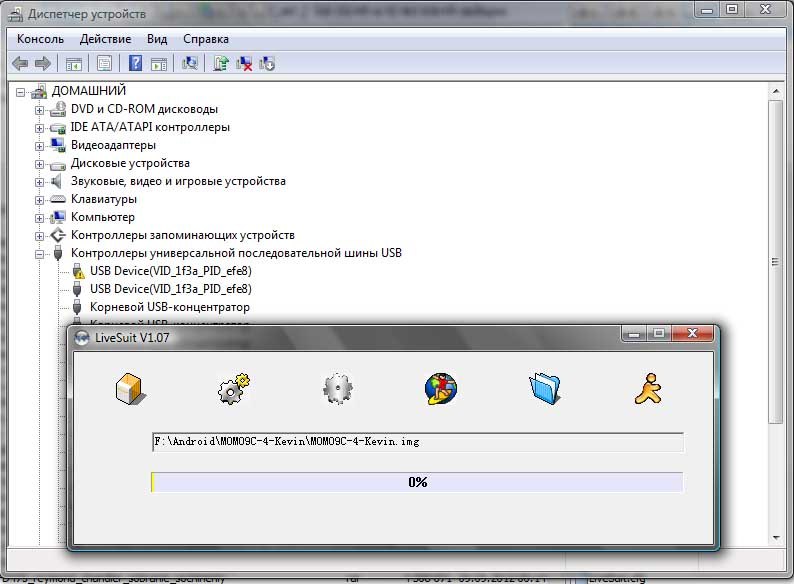Viewport: 794px width, 584px height.
Task: Expand DVD и CD-ROM дисководы node
Action: click(x=39, y=110)
